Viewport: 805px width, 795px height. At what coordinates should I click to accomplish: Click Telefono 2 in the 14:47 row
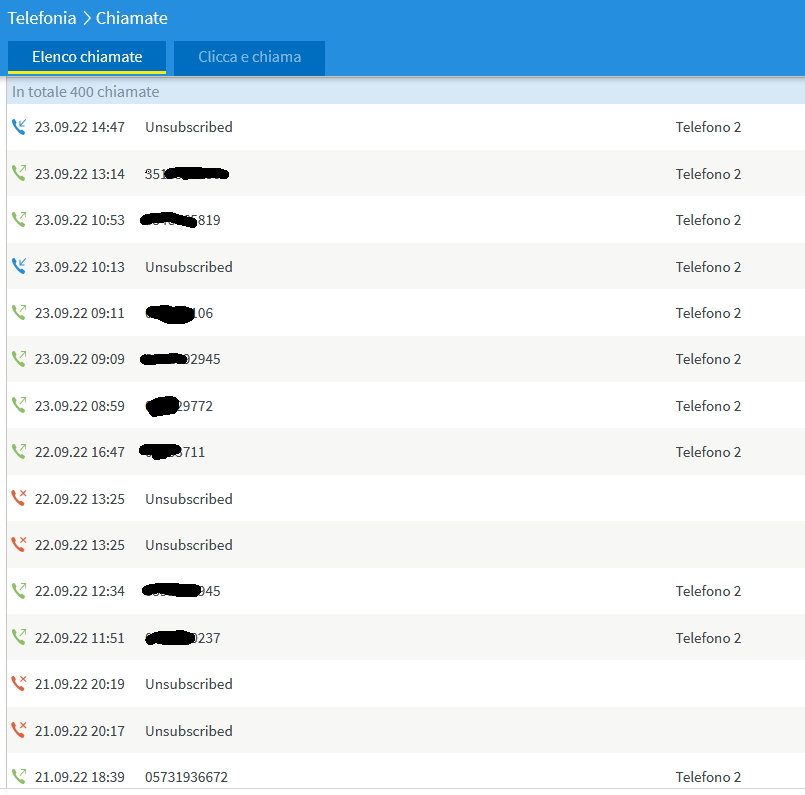pos(708,127)
